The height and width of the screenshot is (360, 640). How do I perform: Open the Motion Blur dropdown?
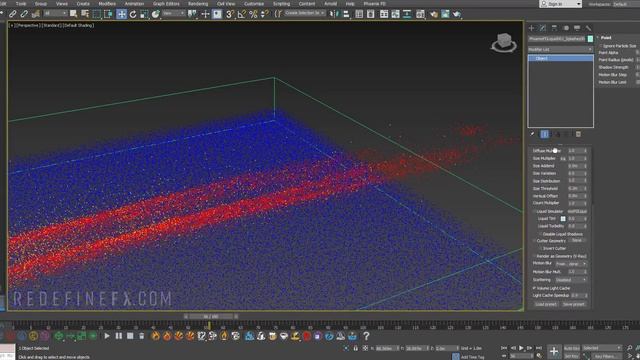(571, 264)
